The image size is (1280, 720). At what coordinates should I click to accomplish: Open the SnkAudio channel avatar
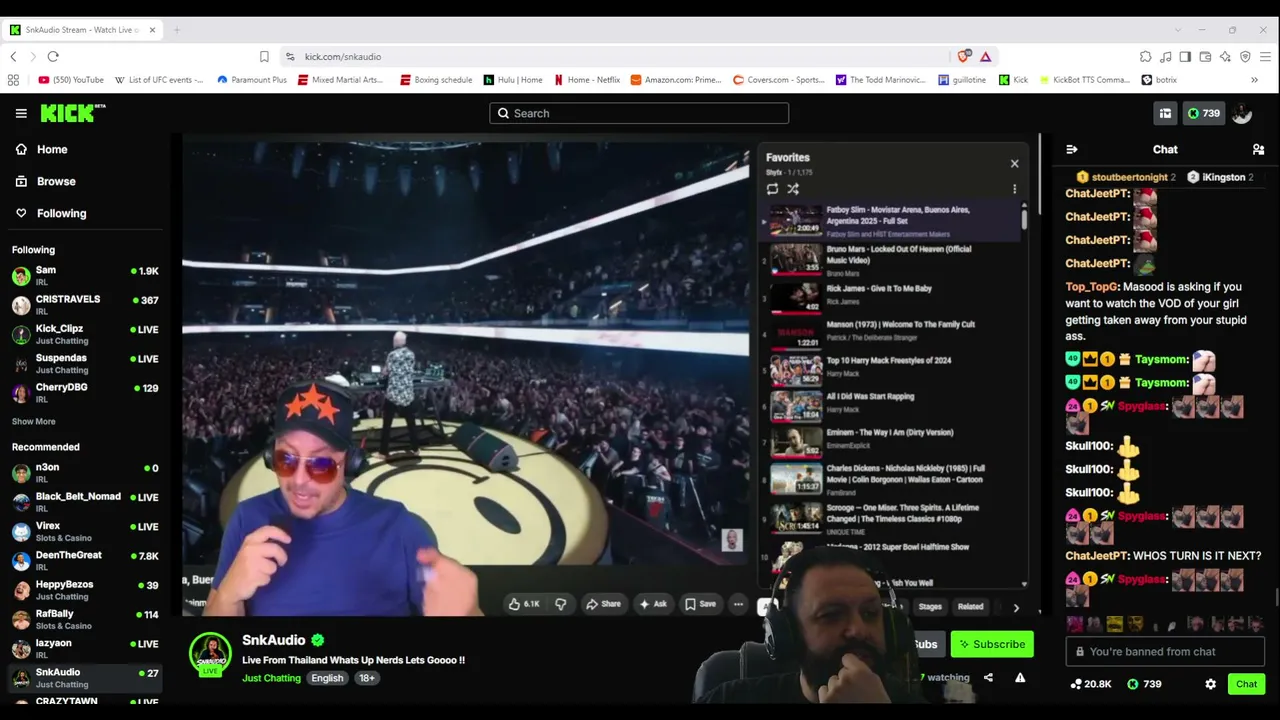click(210, 654)
